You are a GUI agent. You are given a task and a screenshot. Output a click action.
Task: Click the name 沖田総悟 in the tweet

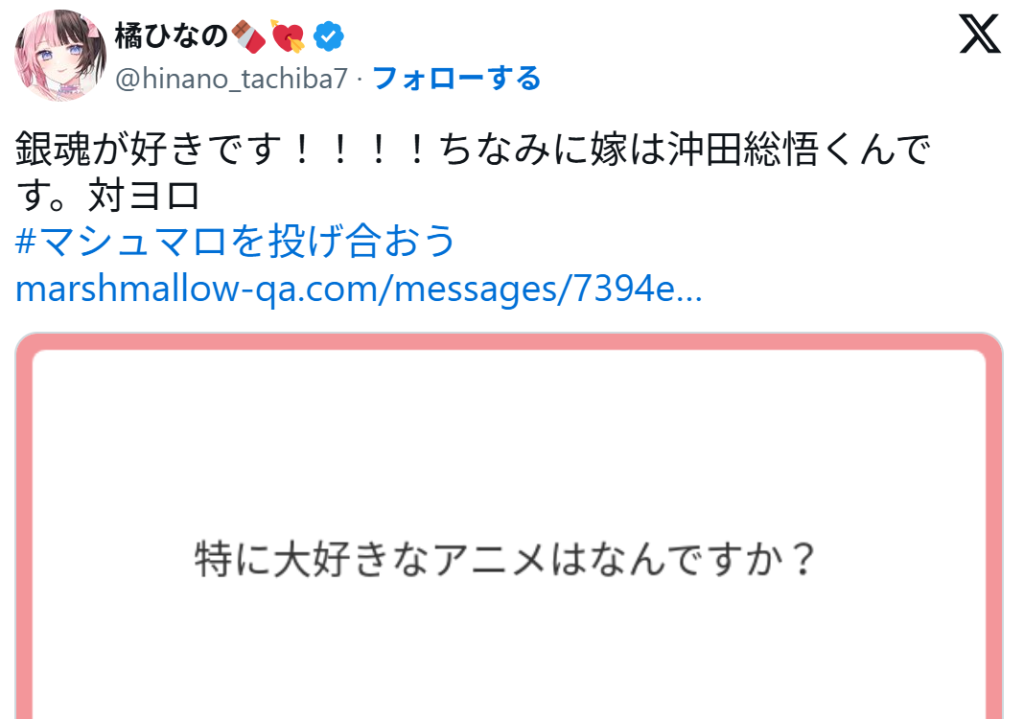click(x=744, y=149)
